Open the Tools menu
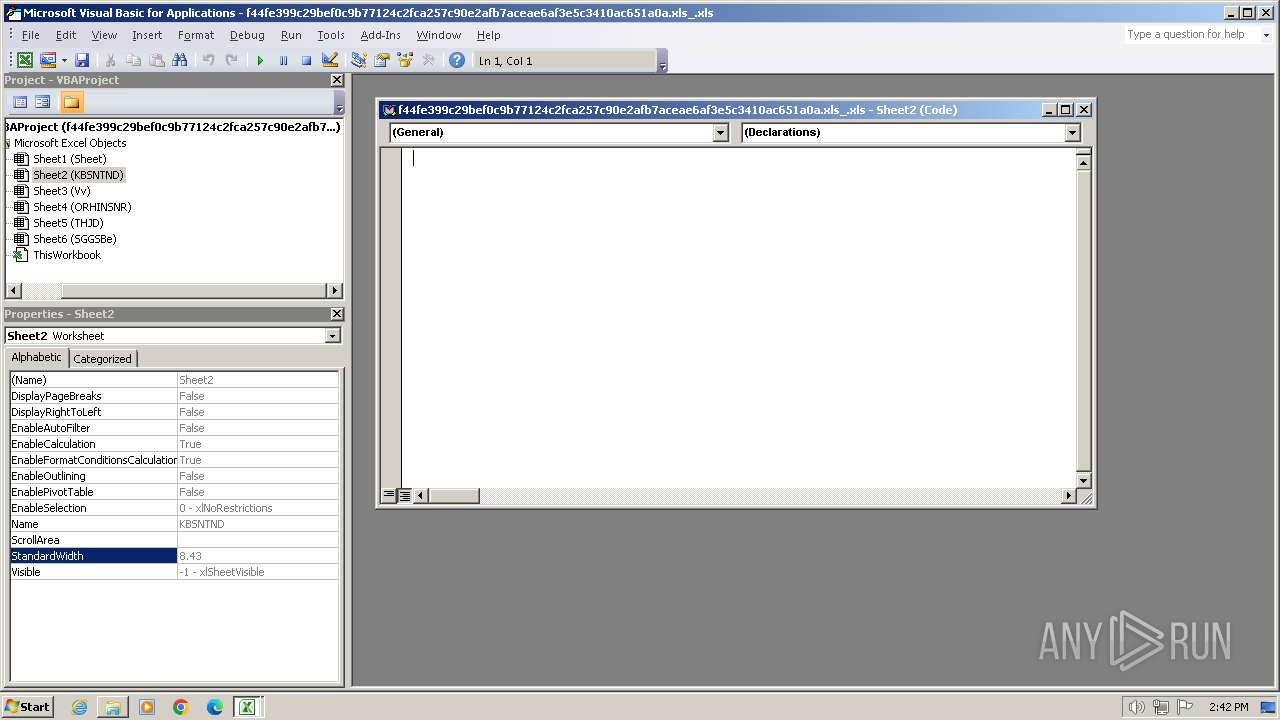The width and height of the screenshot is (1280, 720). (x=331, y=35)
